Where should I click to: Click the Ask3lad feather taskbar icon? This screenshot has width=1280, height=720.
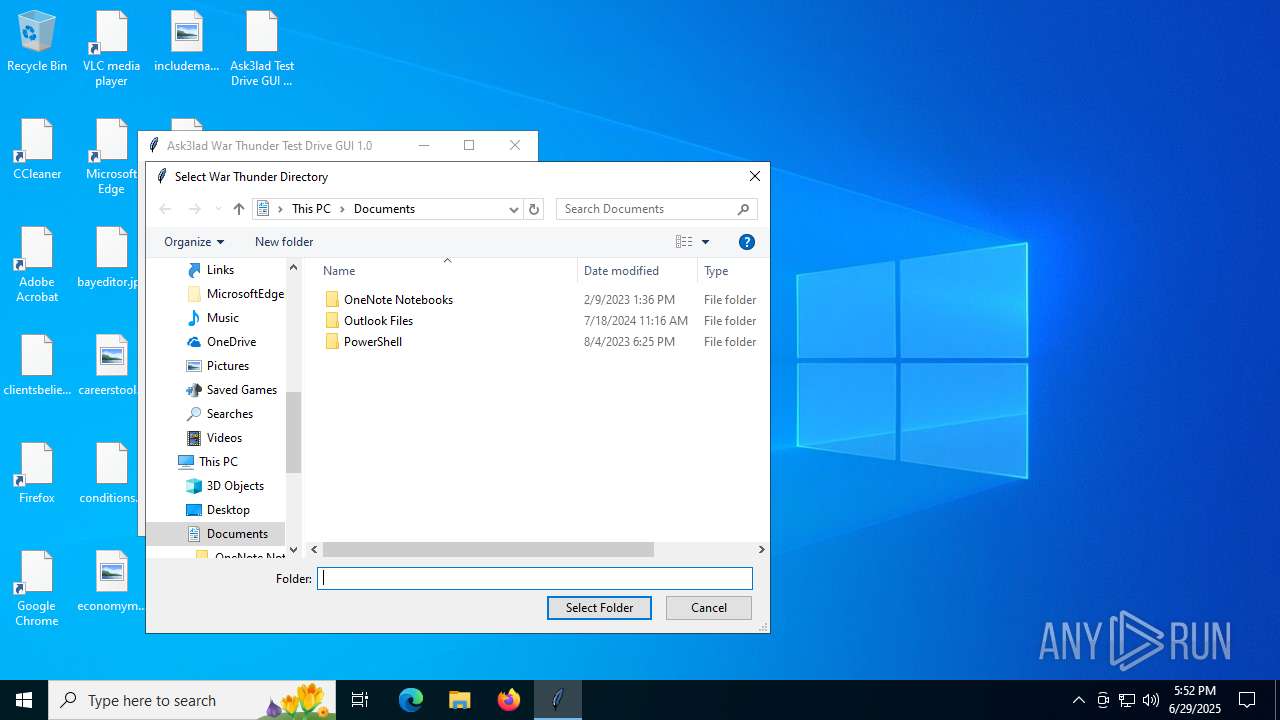pos(558,700)
